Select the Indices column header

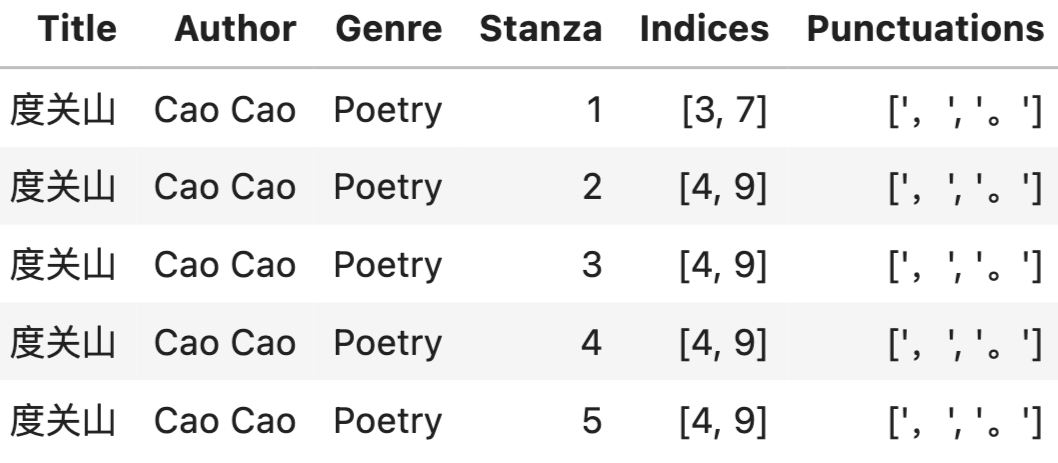[x=704, y=30]
